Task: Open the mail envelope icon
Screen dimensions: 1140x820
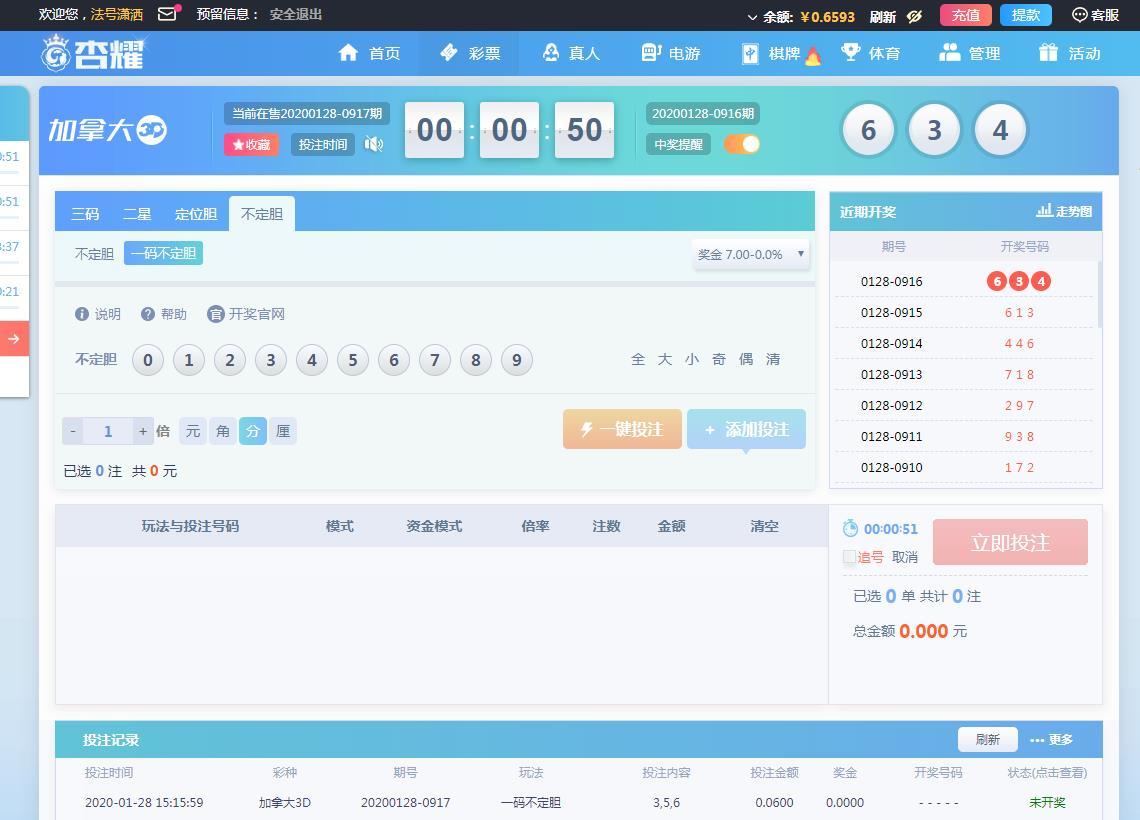Action: (x=167, y=14)
